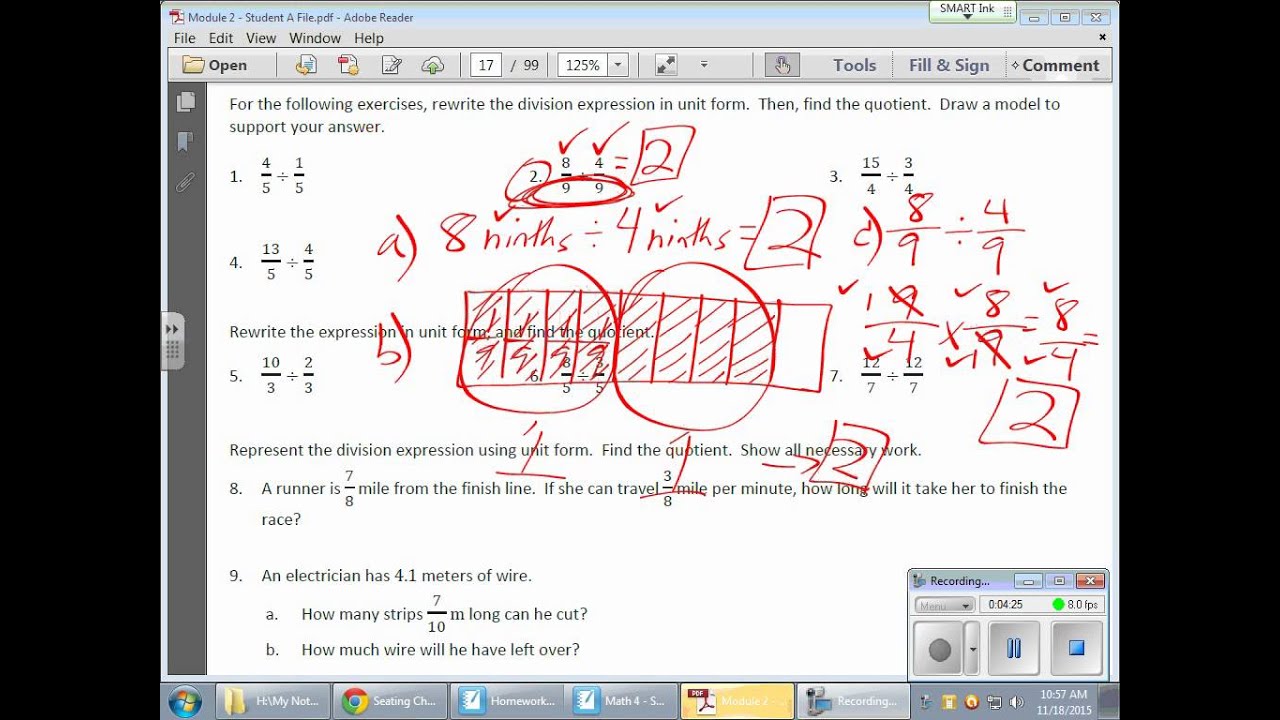Image resolution: width=1280 pixels, height=720 pixels.
Task: Expand the SMART Ink floating toolbar arrows
Action: (x=172, y=328)
